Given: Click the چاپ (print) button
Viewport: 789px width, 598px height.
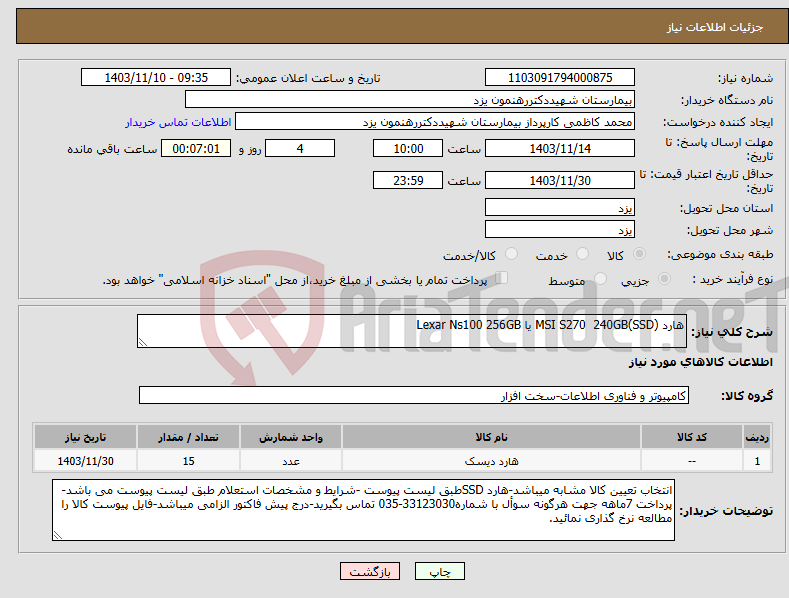Looking at the screenshot, I should (439, 571).
